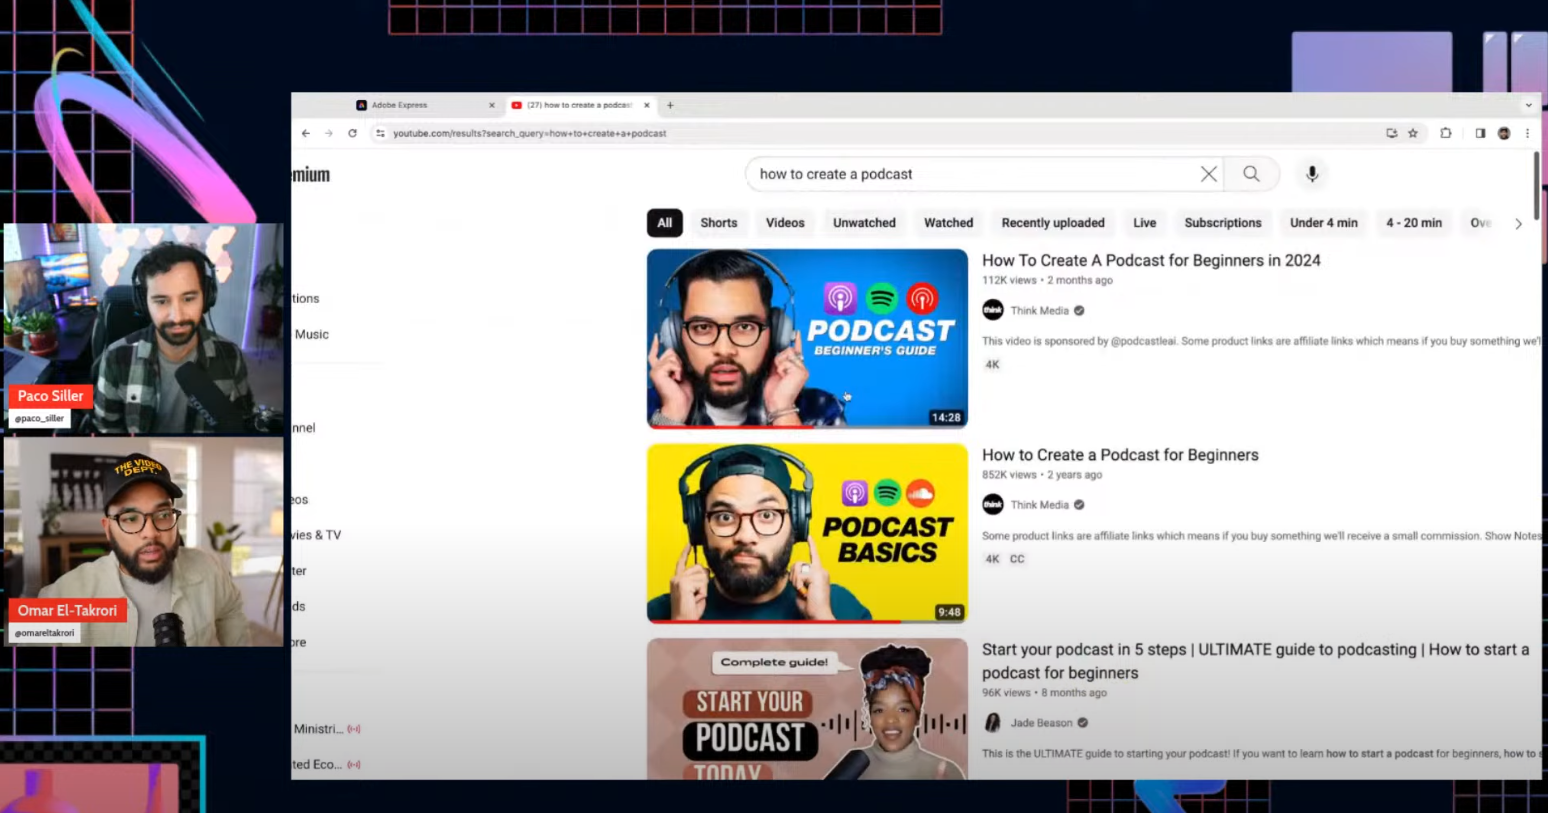
Task: Select the All filter chip
Action: (665, 223)
